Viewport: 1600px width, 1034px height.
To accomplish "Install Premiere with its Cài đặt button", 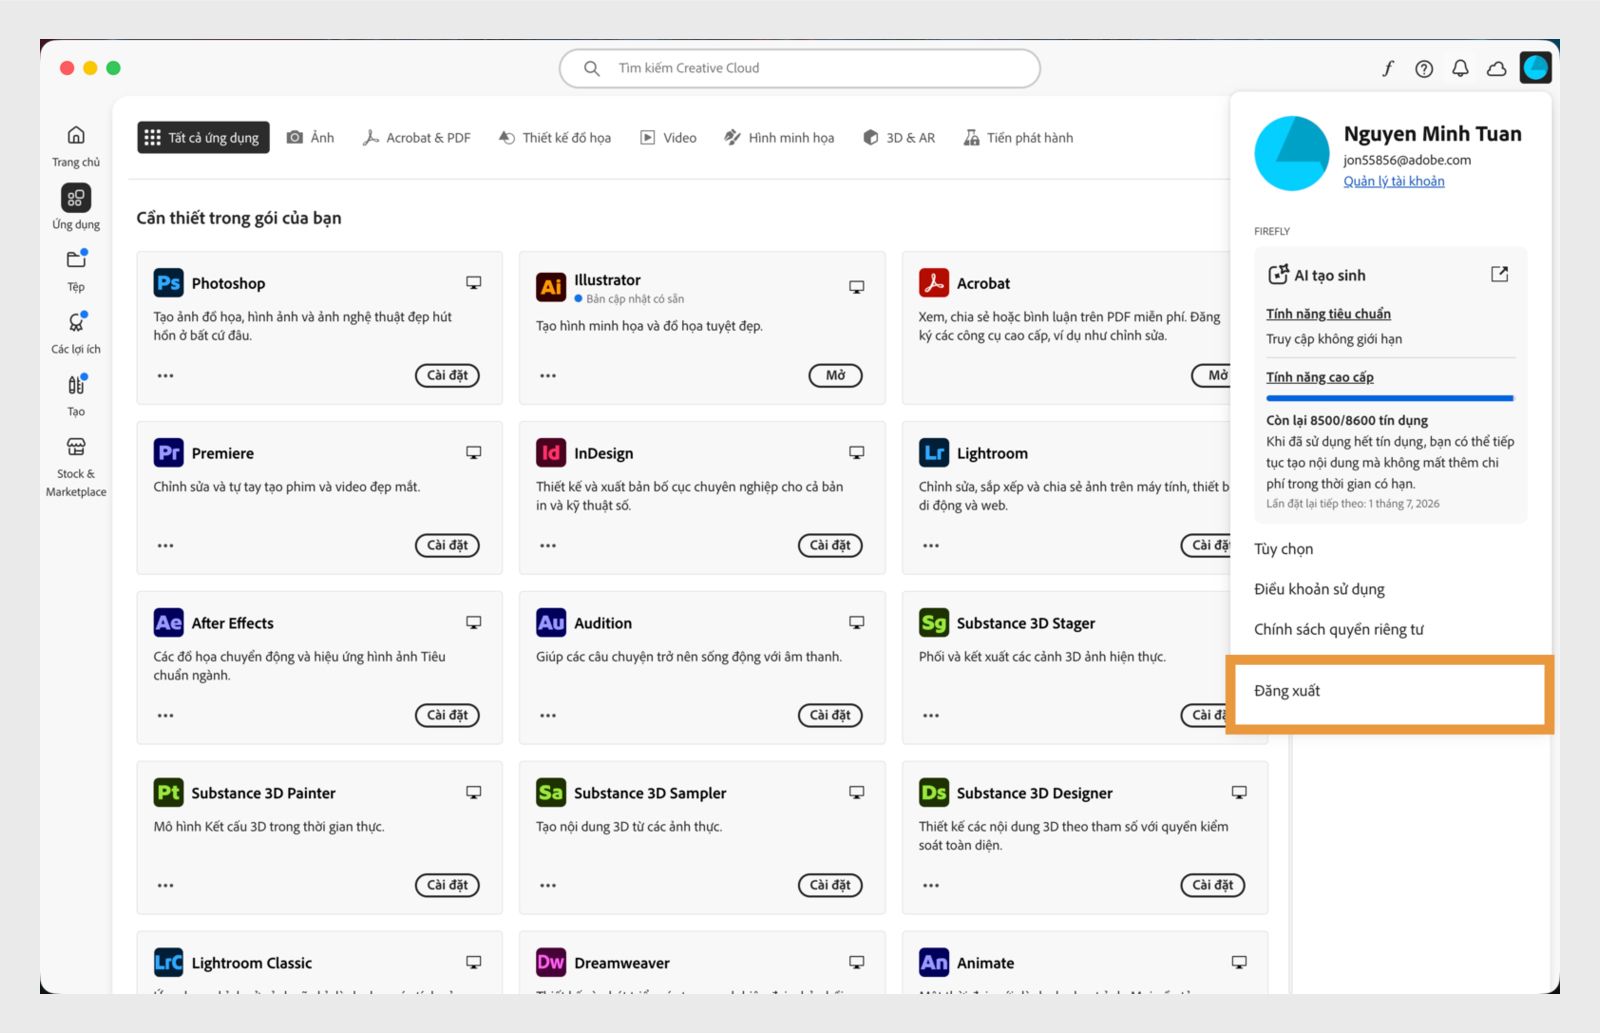I will tap(447, 545).
